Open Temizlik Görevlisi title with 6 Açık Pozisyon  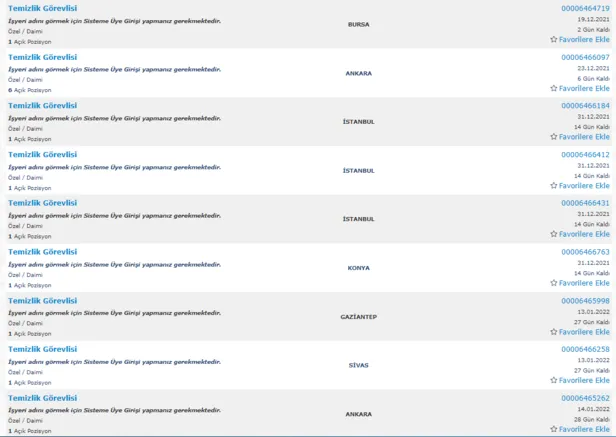(42, 57)
